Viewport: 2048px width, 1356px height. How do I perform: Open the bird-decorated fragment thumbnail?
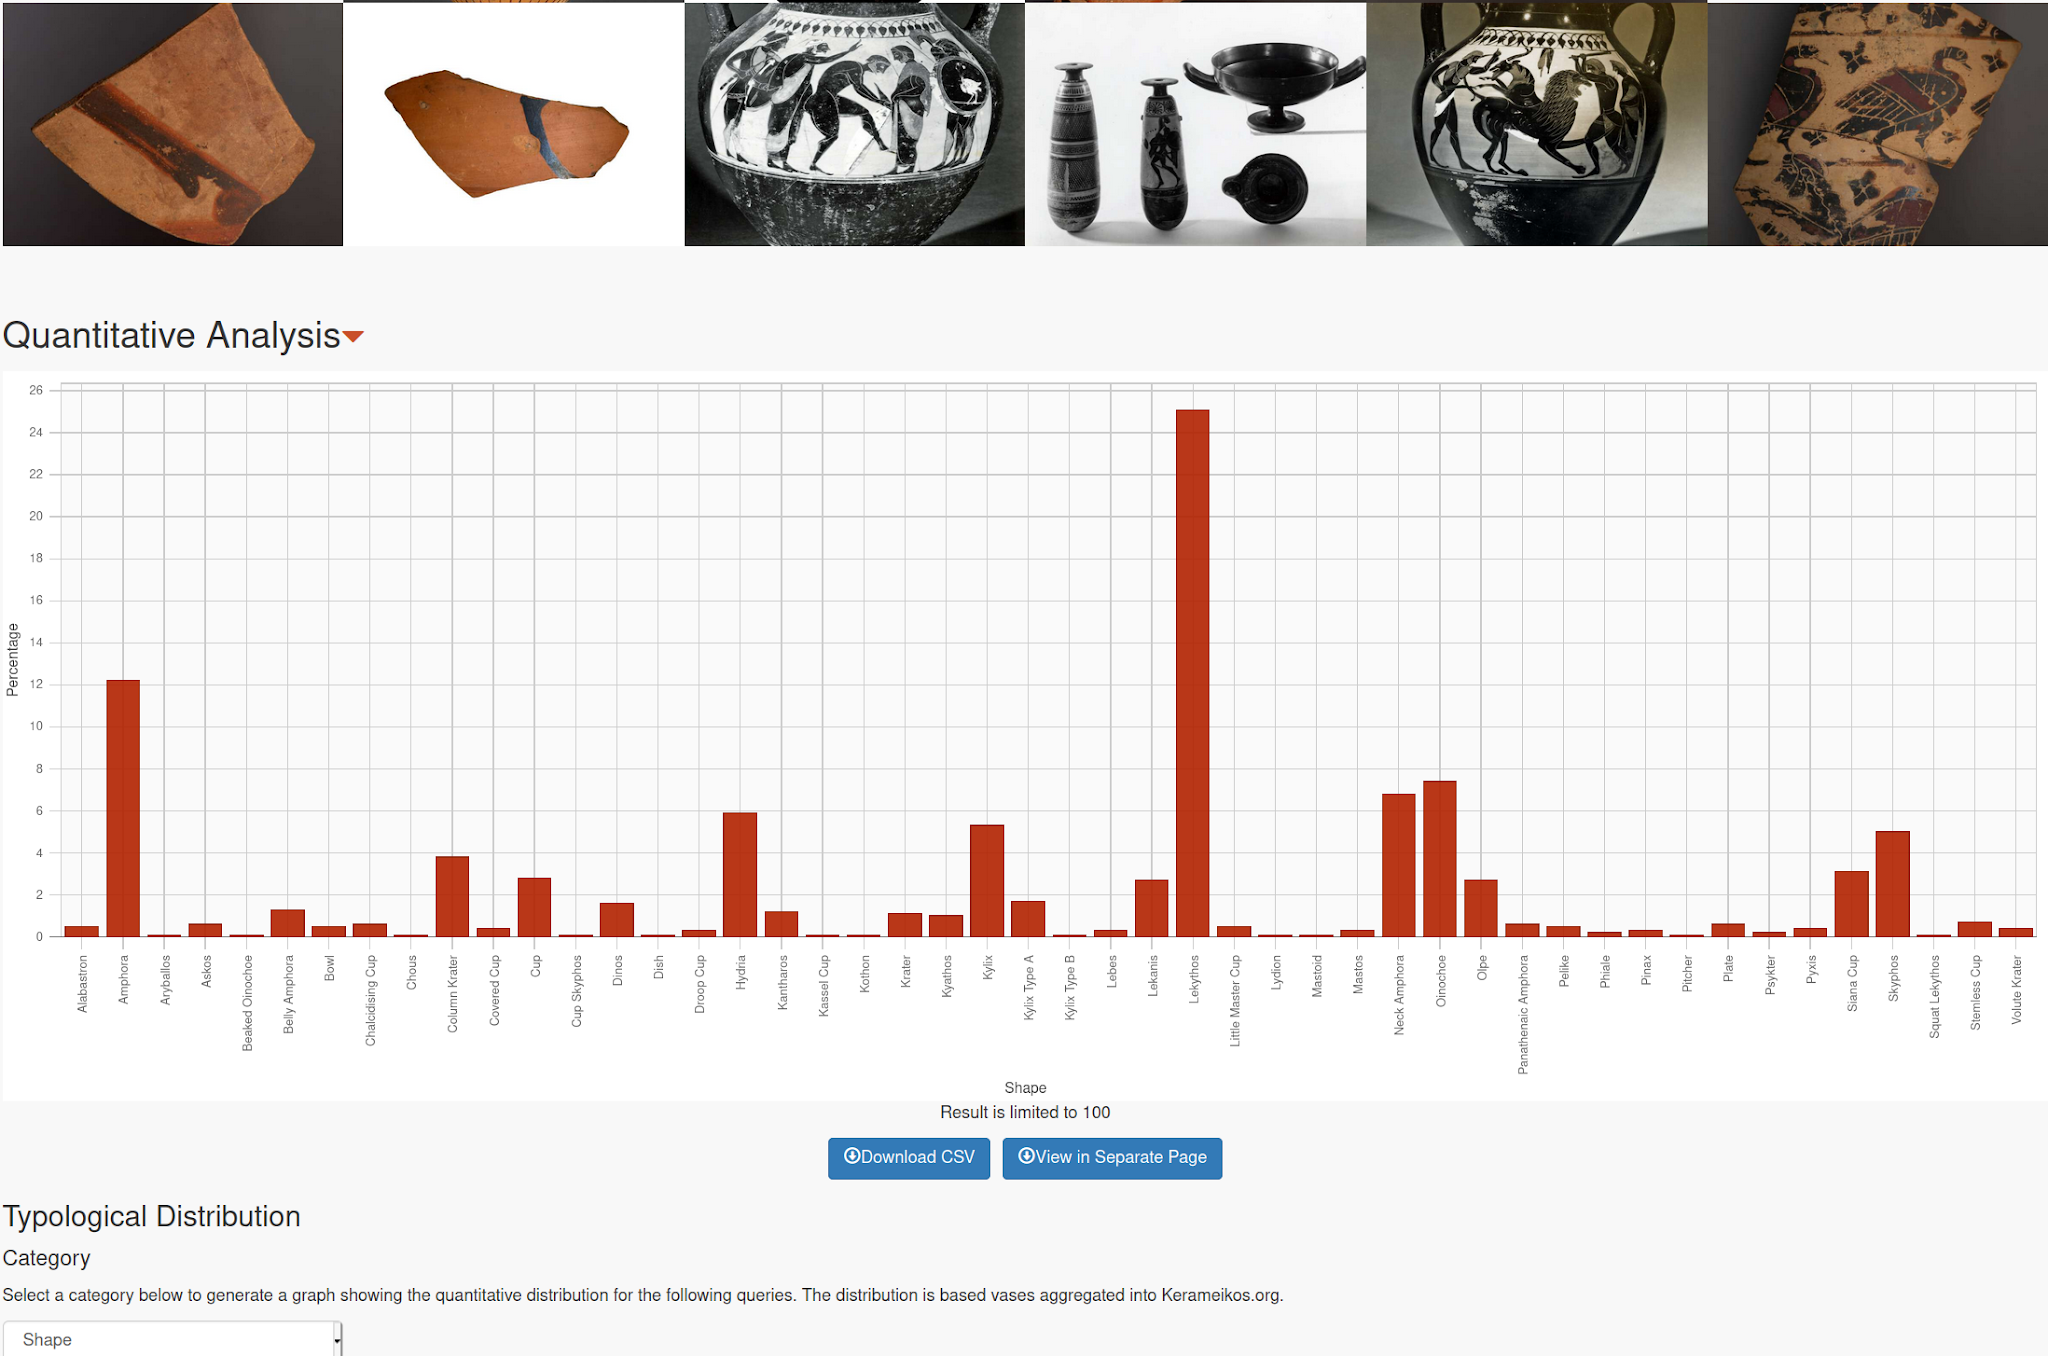[1877, 124]
